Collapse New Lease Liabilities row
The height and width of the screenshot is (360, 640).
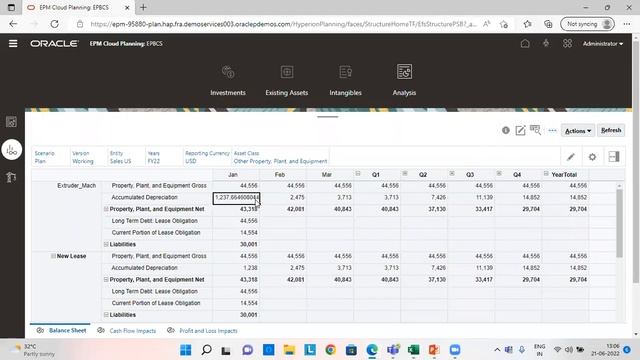106,315
